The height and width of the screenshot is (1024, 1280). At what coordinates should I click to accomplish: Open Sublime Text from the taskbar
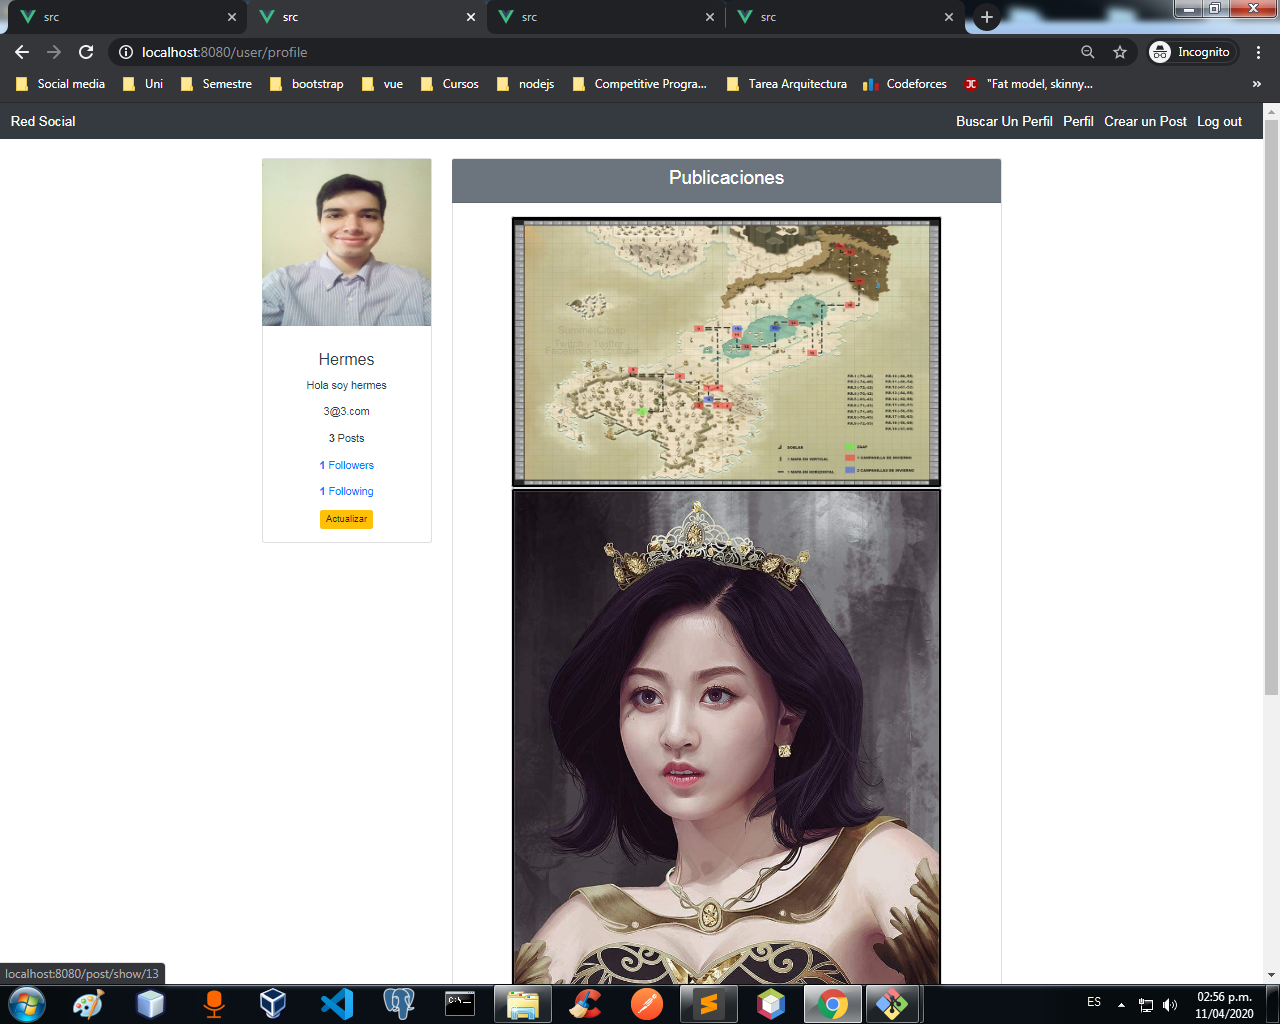(x=709, y=1004)
